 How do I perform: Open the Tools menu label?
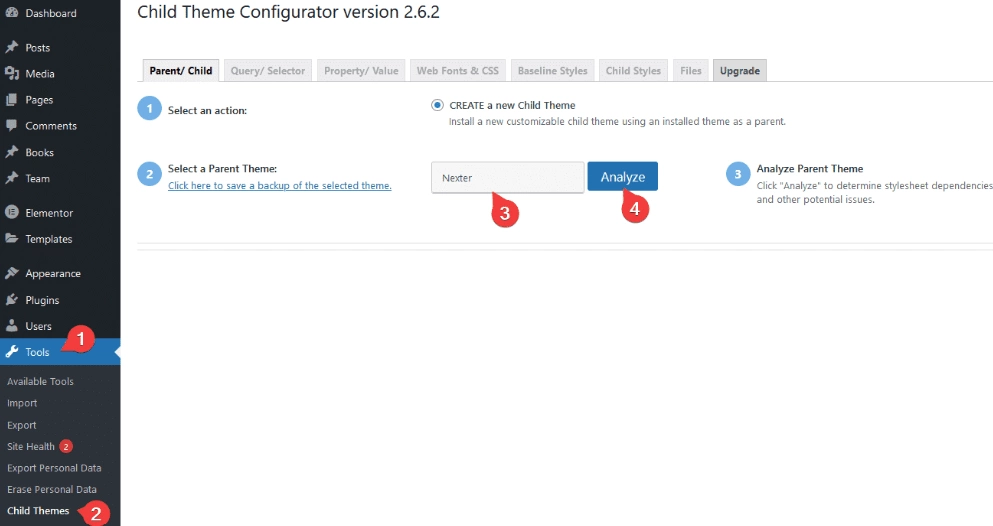coord(37,352)
